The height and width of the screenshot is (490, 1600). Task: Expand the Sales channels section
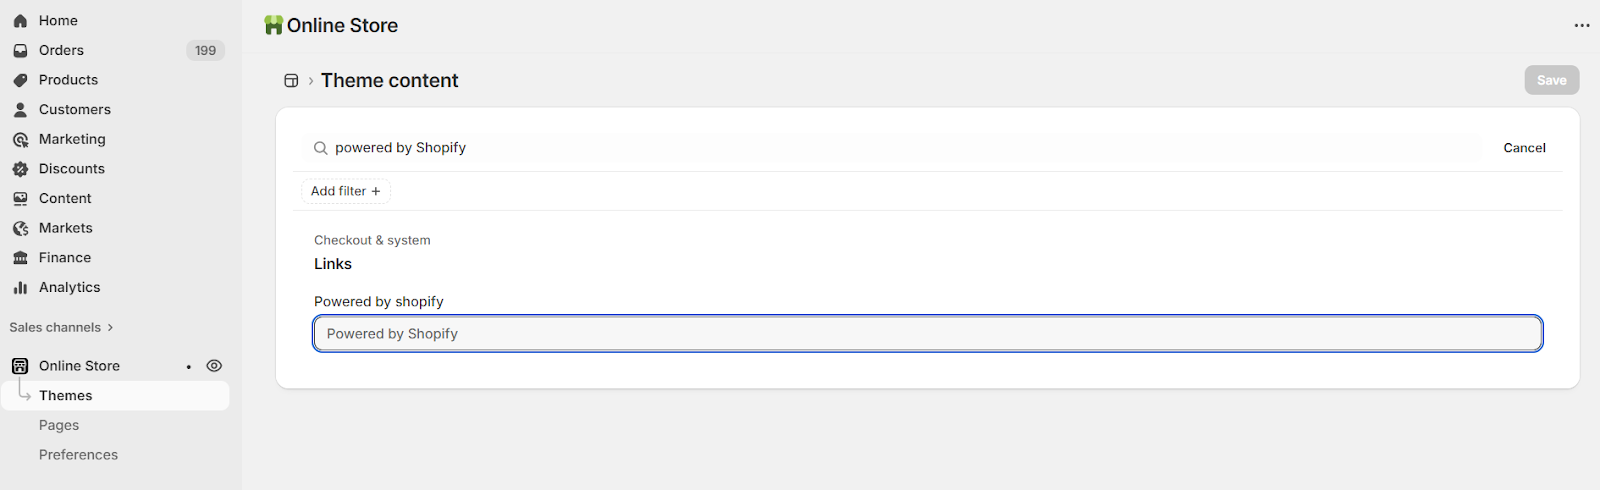(x=61, y=327)
